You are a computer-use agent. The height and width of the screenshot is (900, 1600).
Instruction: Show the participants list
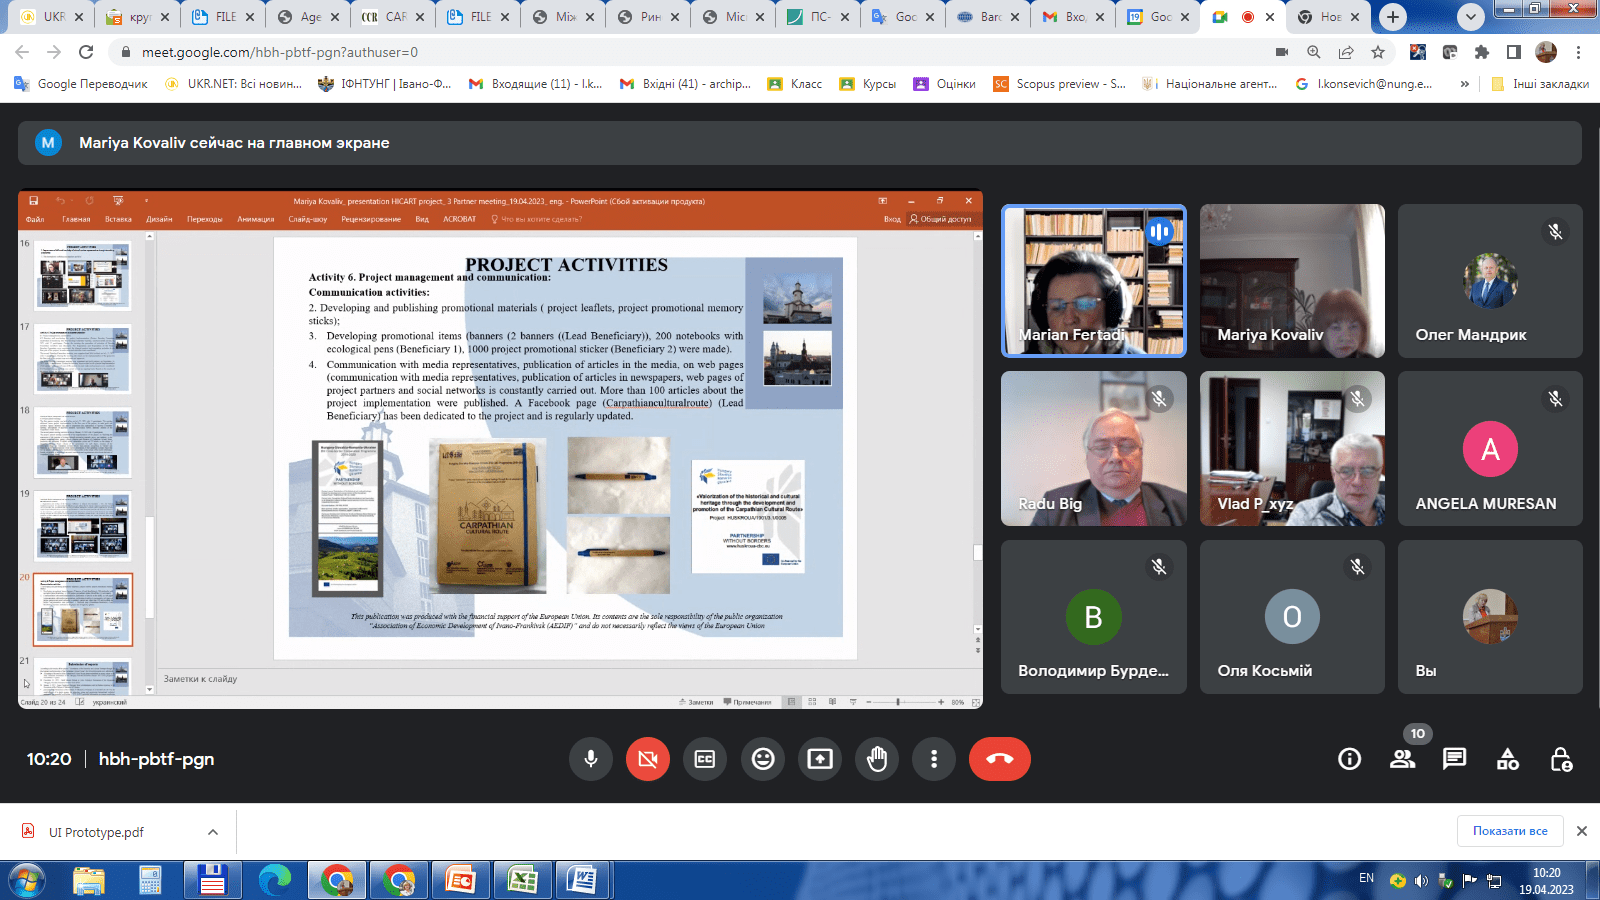tap(1402, 759)
